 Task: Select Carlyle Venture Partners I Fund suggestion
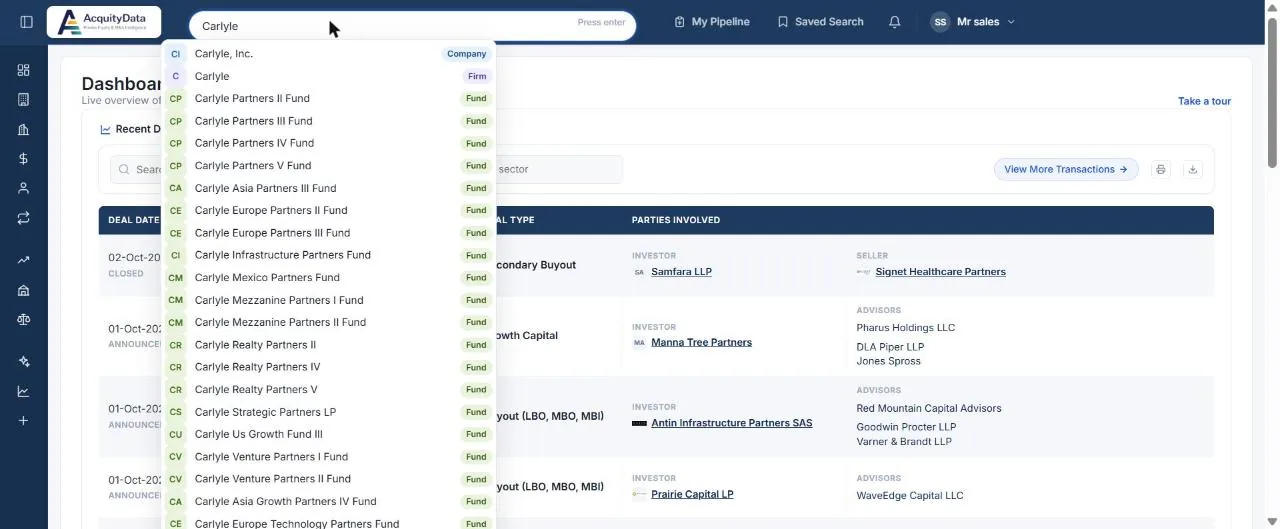tap(328, 457)
